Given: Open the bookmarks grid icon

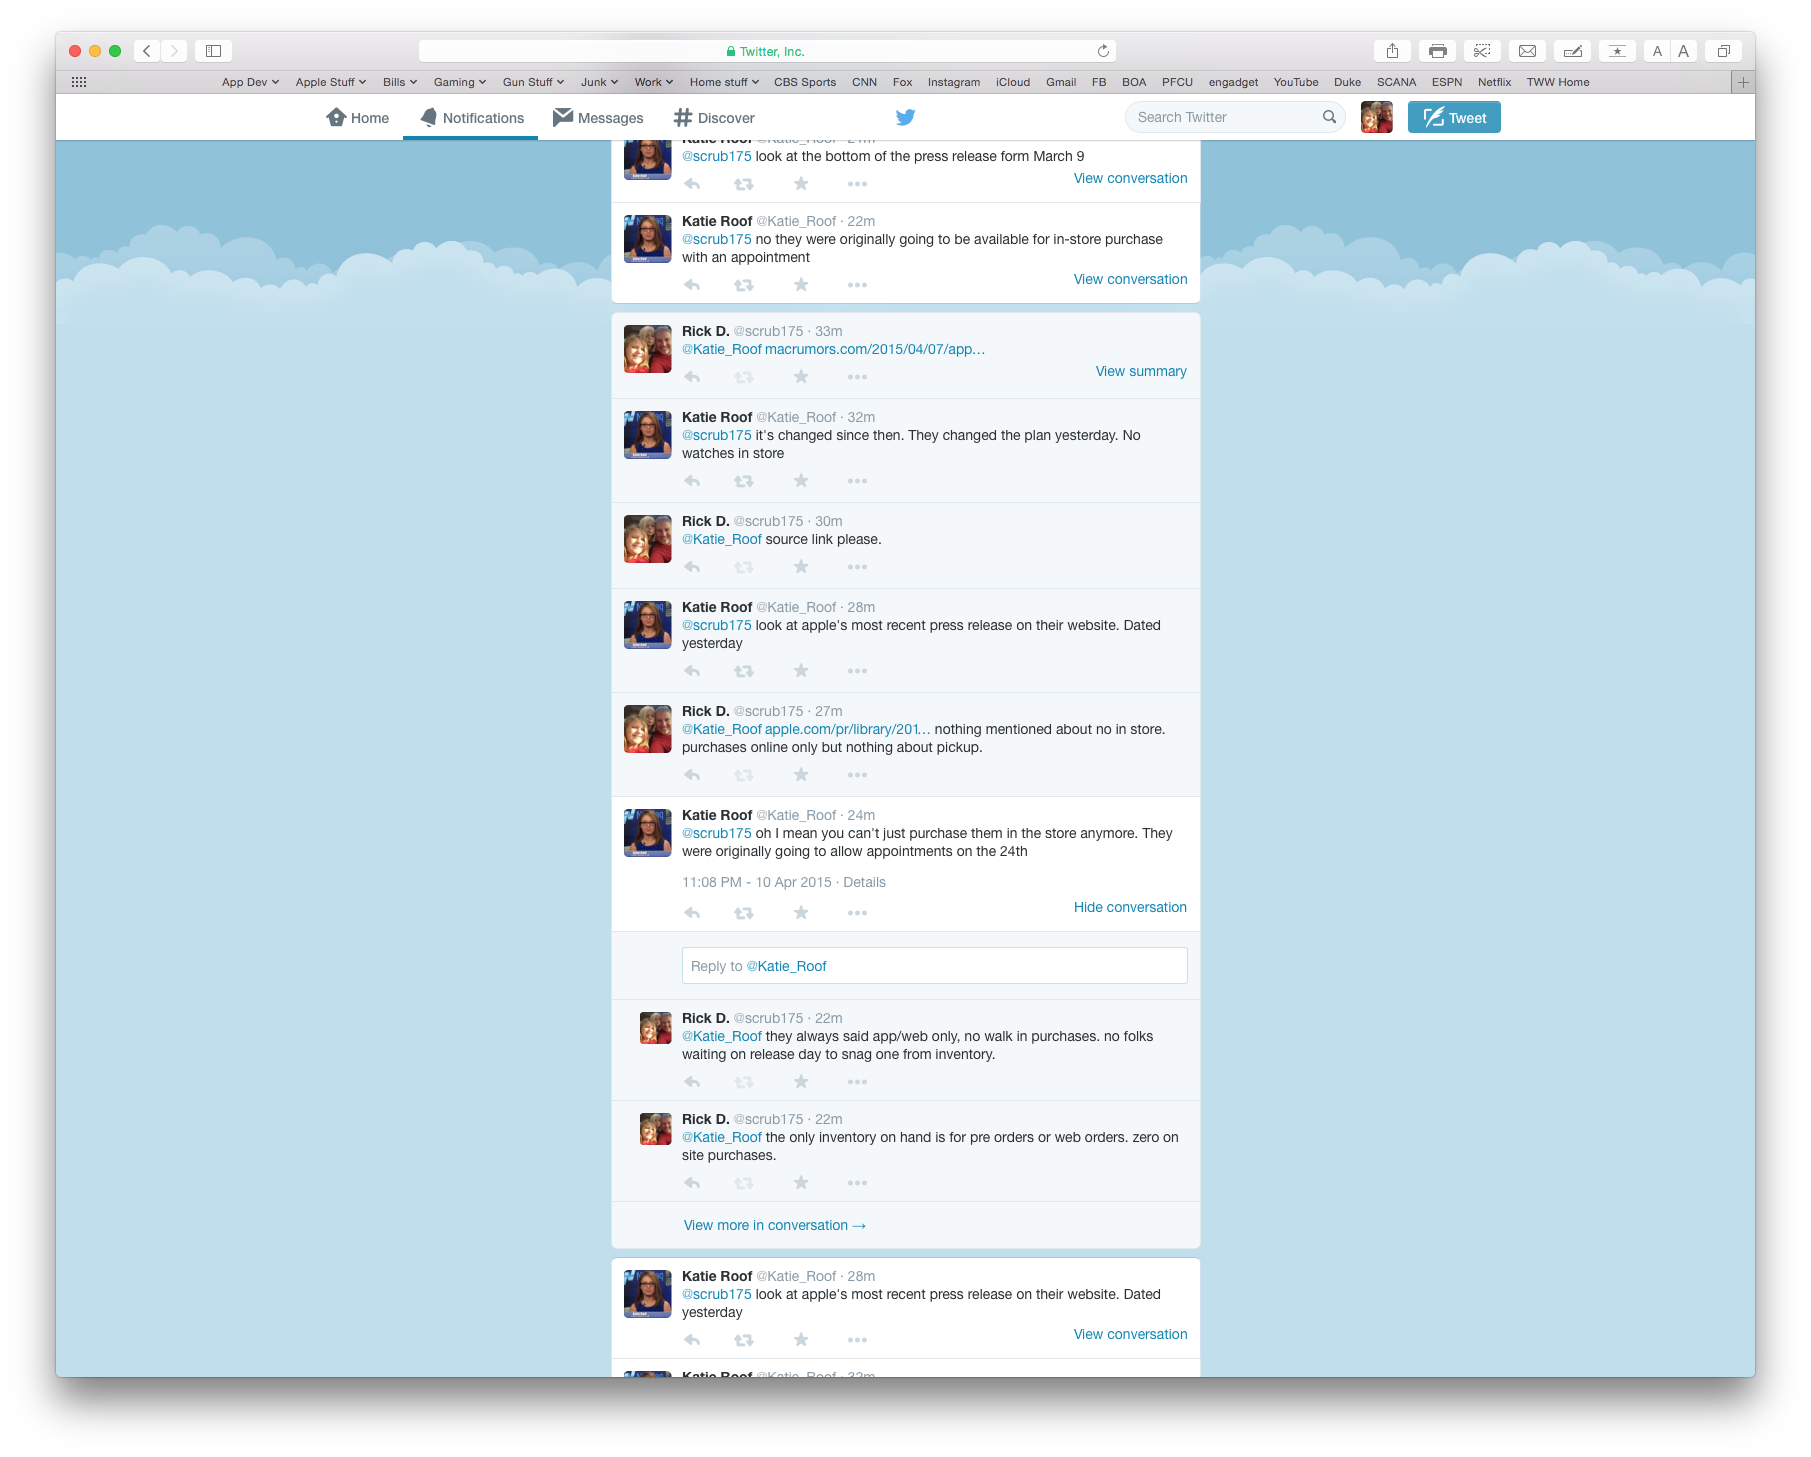Looking at the screenshot, I should (79, 82).
